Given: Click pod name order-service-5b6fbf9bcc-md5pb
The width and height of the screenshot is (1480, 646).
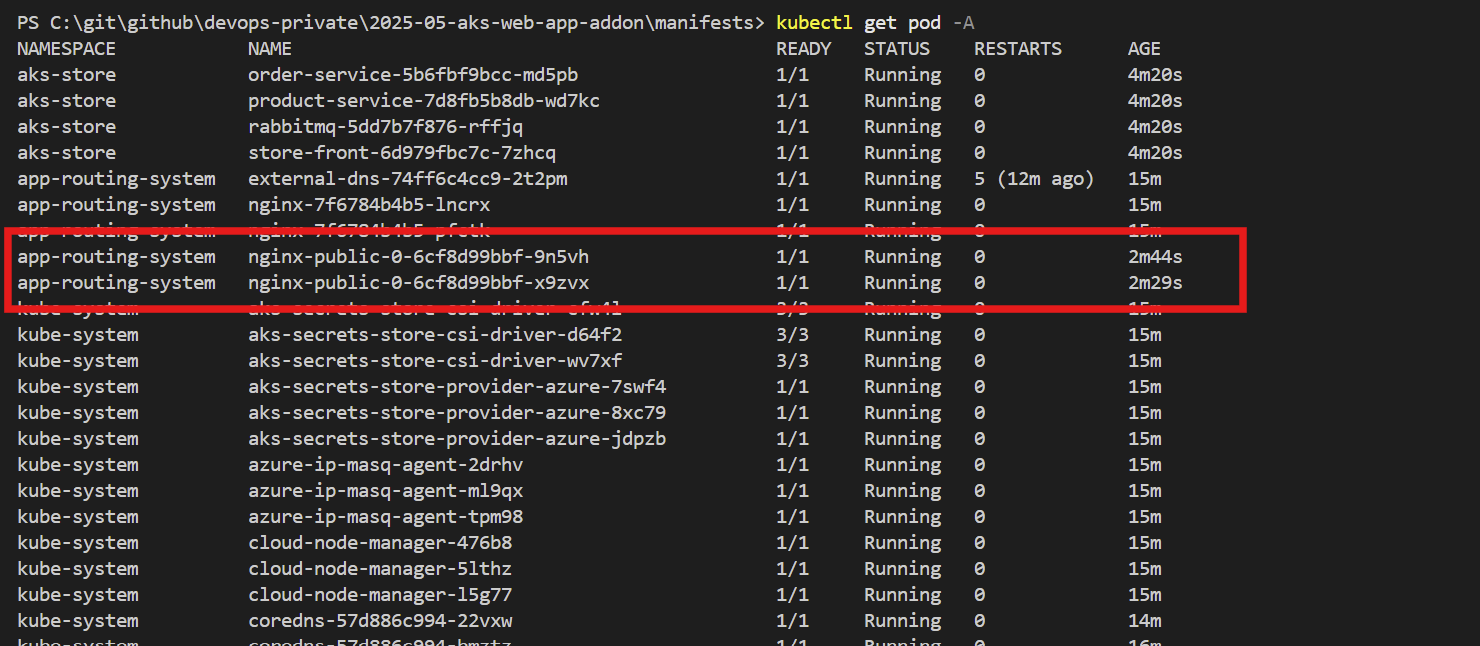Looking at the screenshot, I should click(413, 75).
